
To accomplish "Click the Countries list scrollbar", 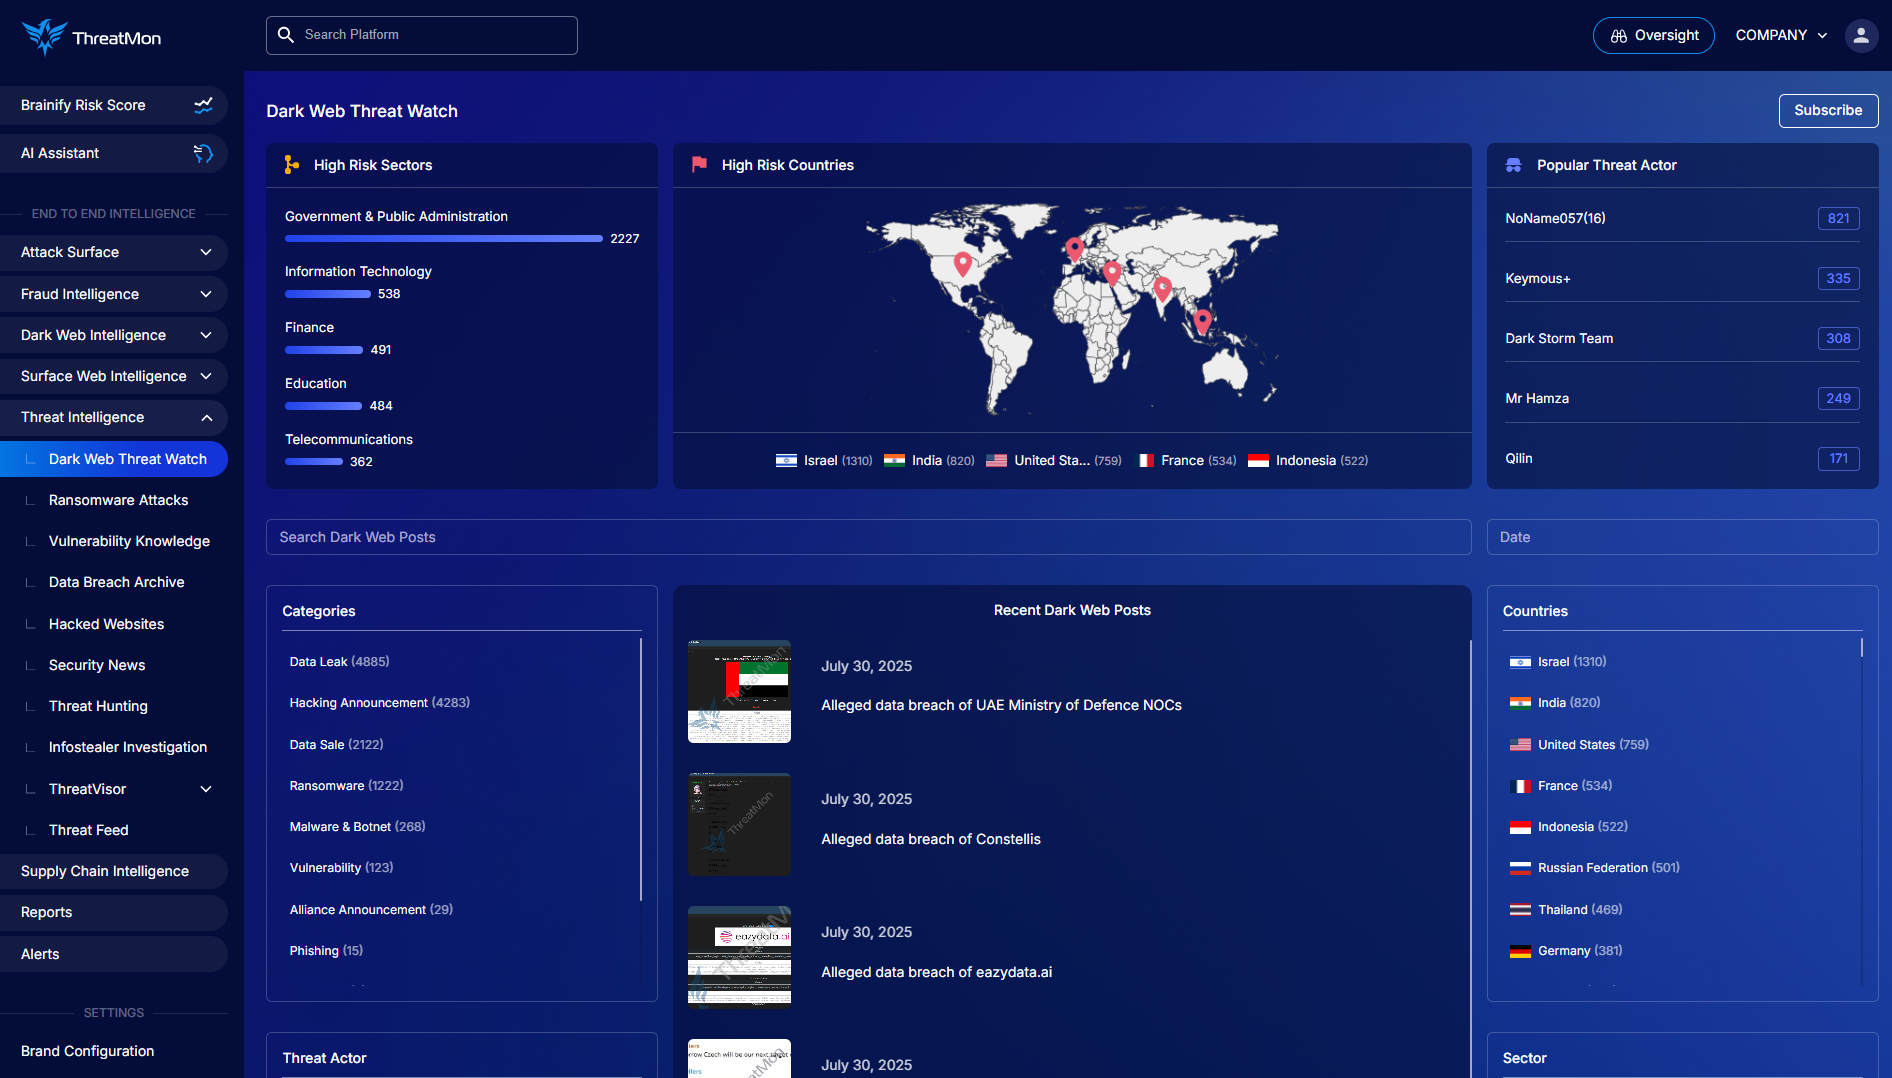I will click(1862, 648).
